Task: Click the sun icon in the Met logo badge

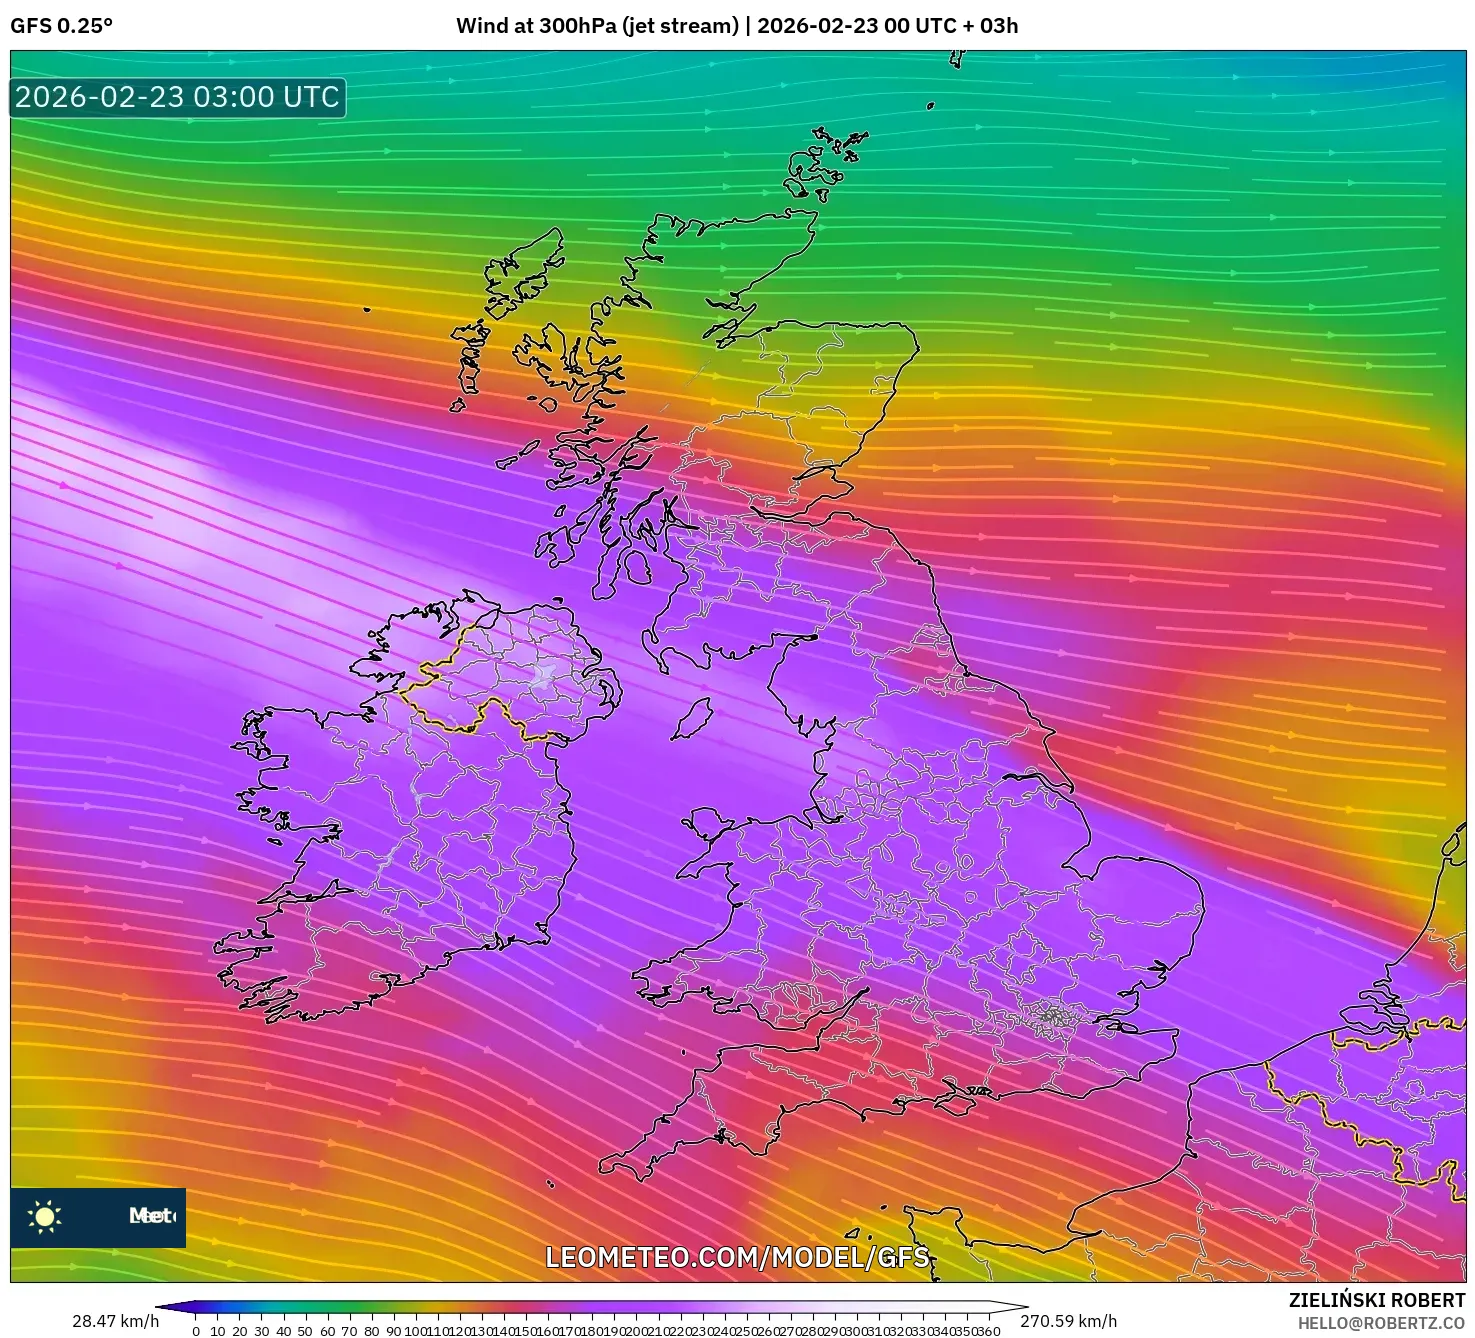Action: click(47, 1218)
